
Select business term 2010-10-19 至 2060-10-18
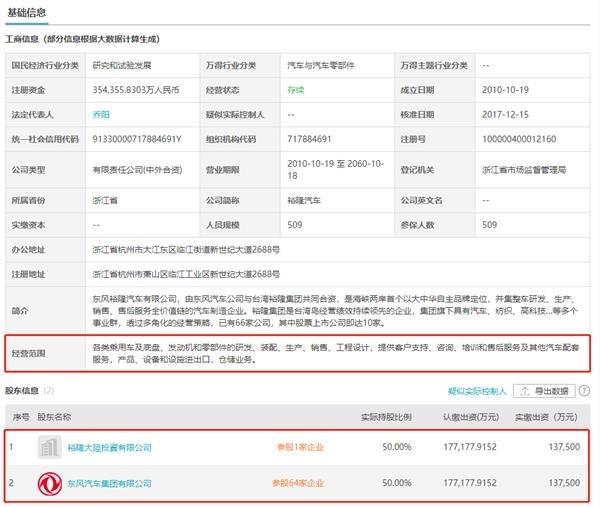pos(335,170)
